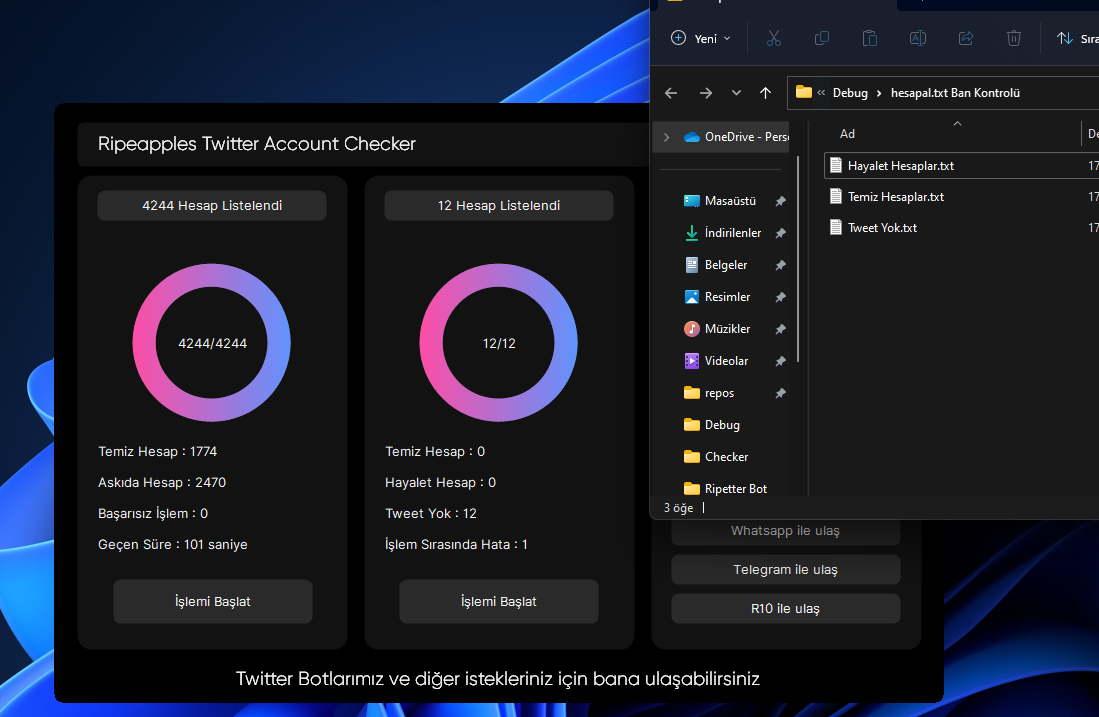1099x717 pixels.
Task: Expand the OneDrive tree node
Action: pyautogui.click(x=667, y=137)
